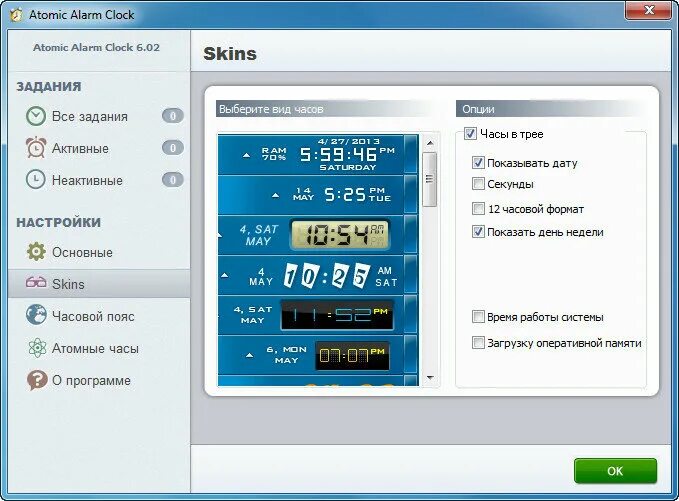
Task: Uncheck Показывать дату option
Action: click(x=478, y=163)
